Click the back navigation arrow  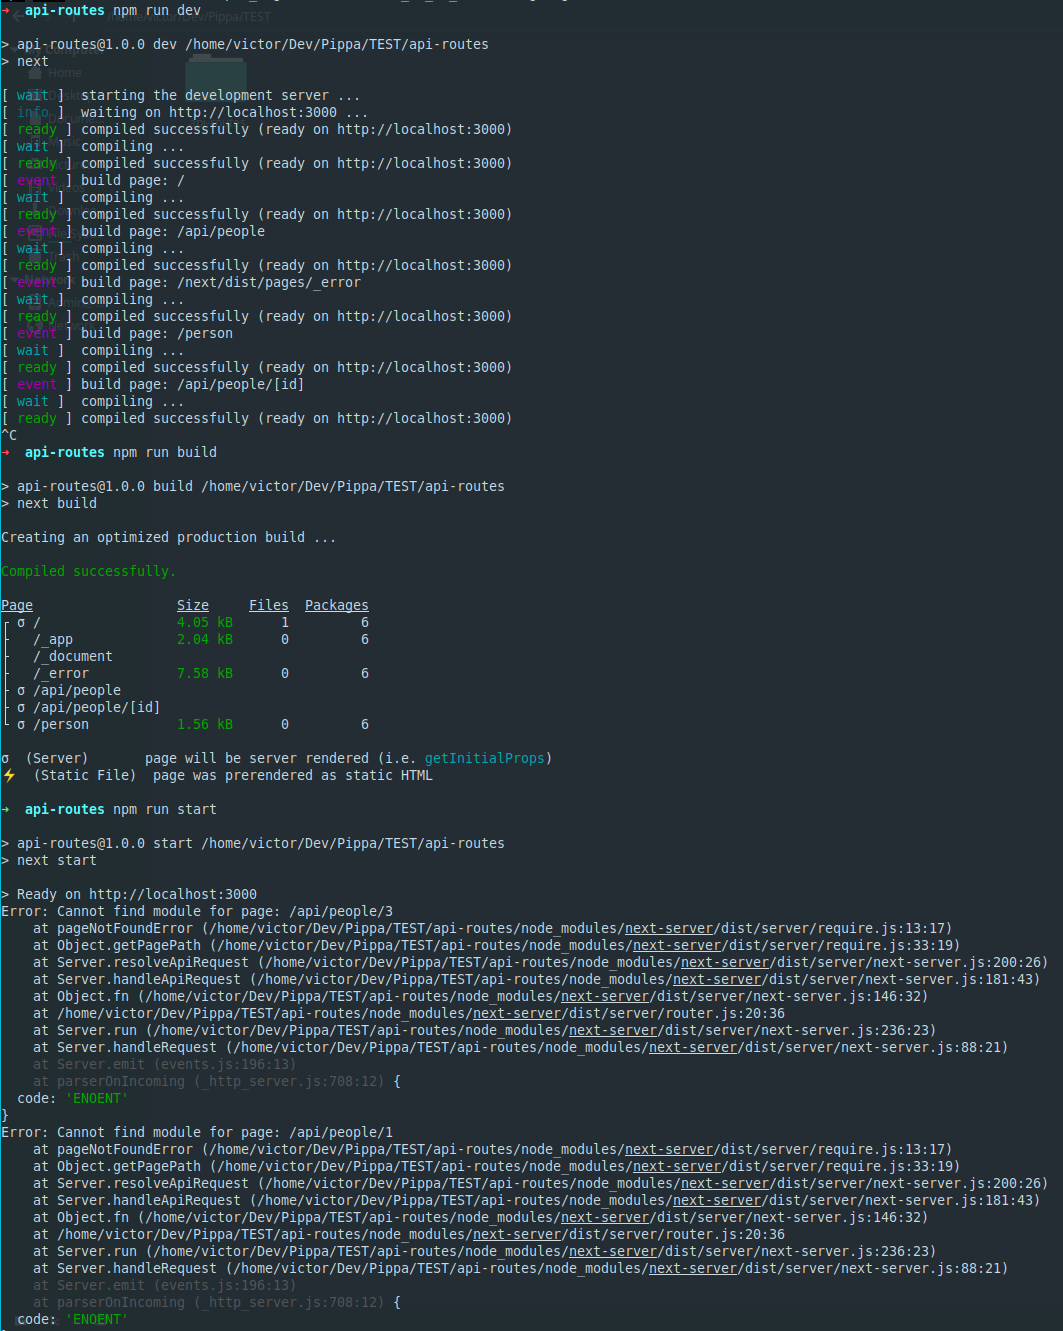16,17
